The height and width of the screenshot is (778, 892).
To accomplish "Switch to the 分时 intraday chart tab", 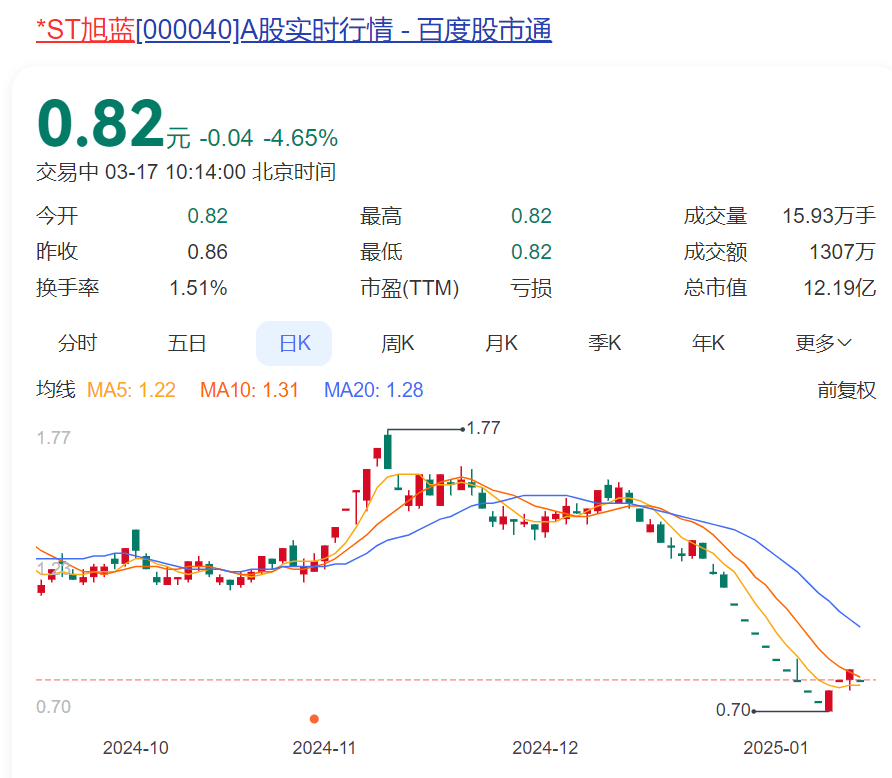I will [x=79, y=342].
